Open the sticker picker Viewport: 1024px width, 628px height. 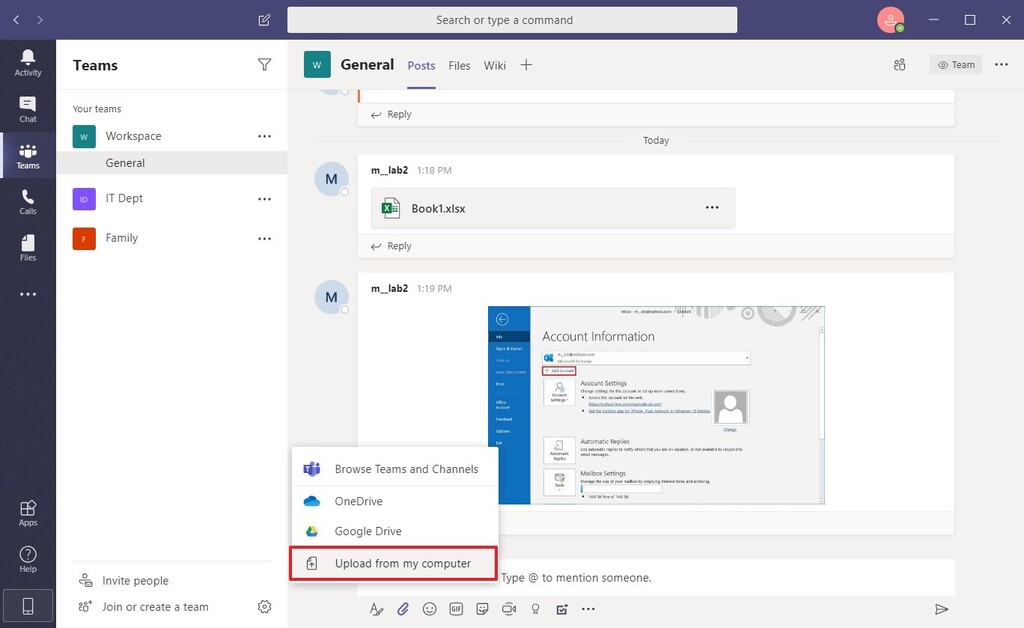[482, 609]
